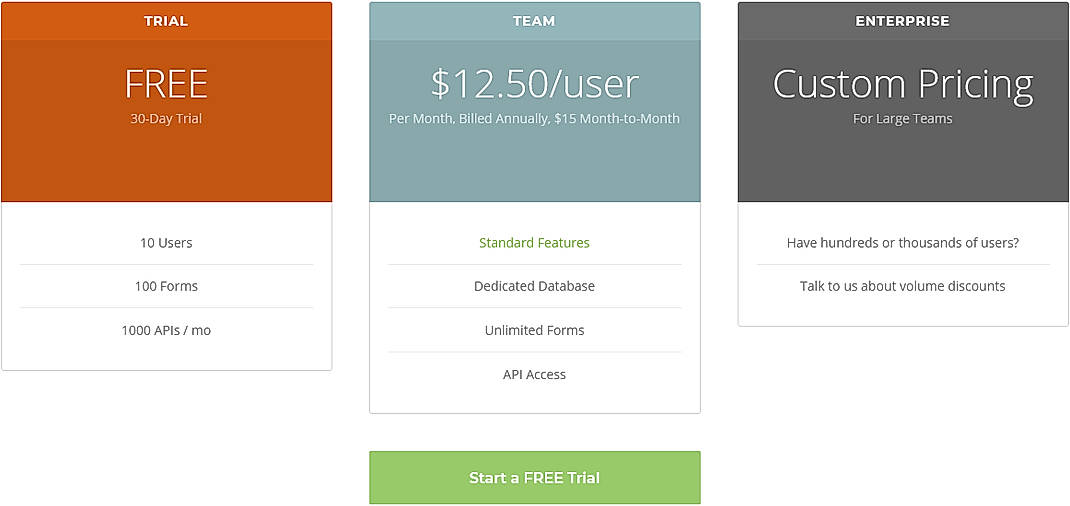Click the 30-Day Trial subtitle
The image size is (1070, 506).
point(166,119)
